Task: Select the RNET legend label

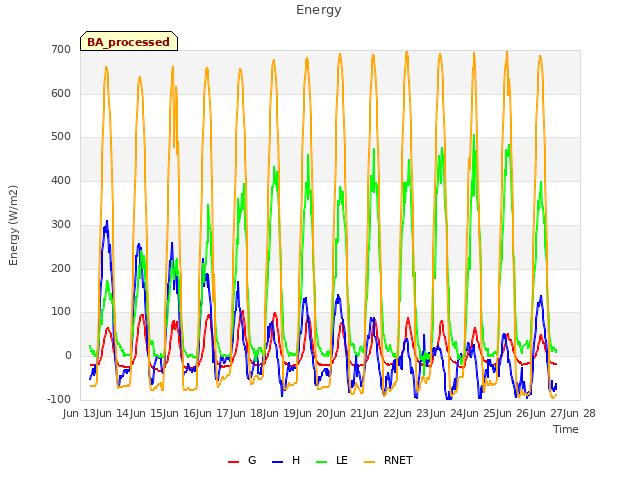Action: 398,460
